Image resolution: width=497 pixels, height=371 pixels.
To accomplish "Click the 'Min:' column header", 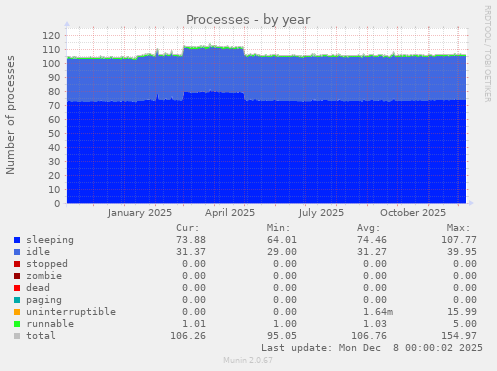I will point(278,228).
